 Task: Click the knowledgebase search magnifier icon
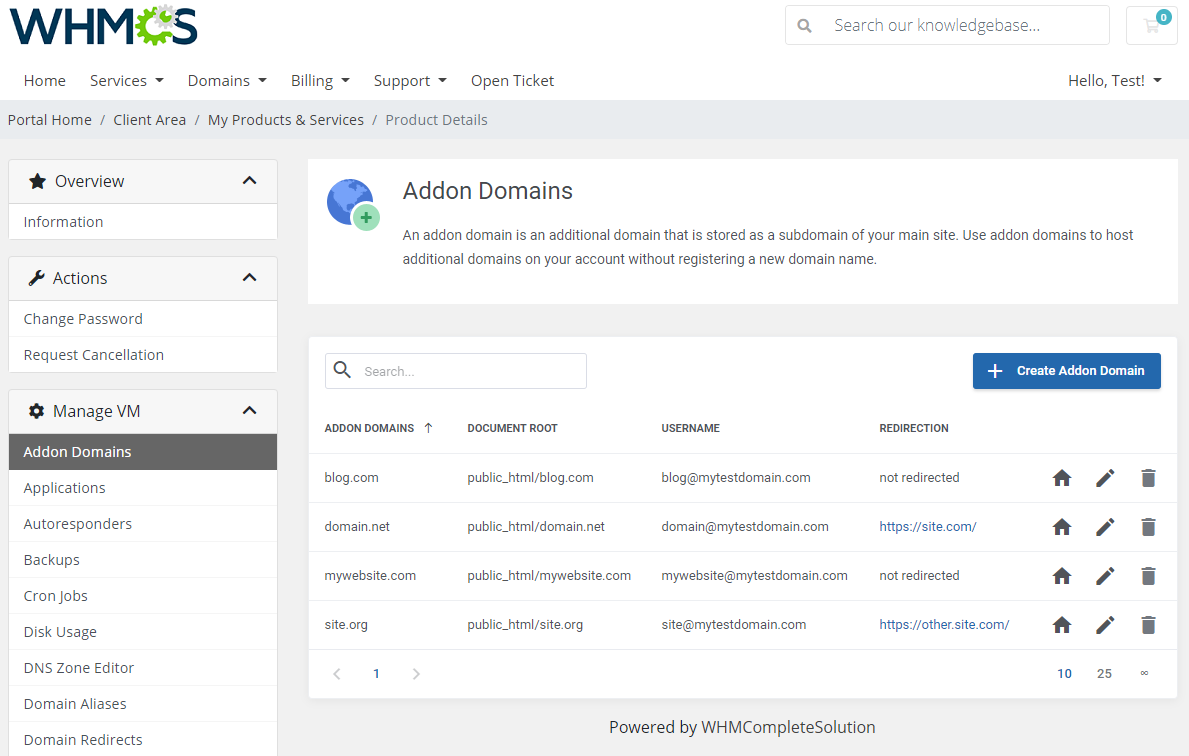tap(805, 25)
